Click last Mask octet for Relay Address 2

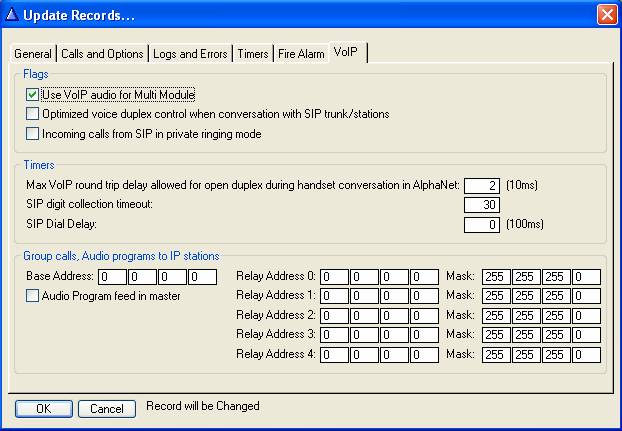coord(586,316)
